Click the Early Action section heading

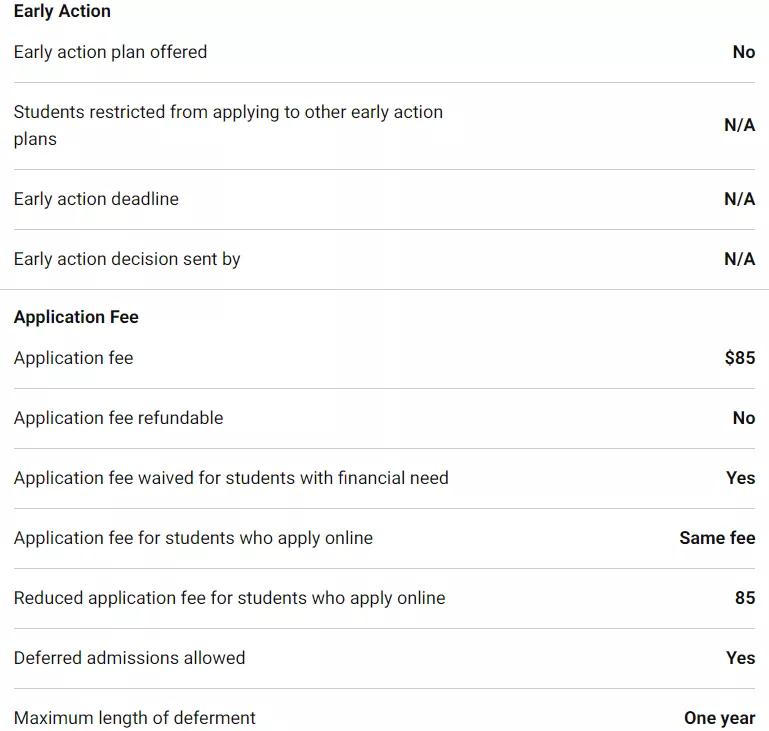tap(62, 11)
